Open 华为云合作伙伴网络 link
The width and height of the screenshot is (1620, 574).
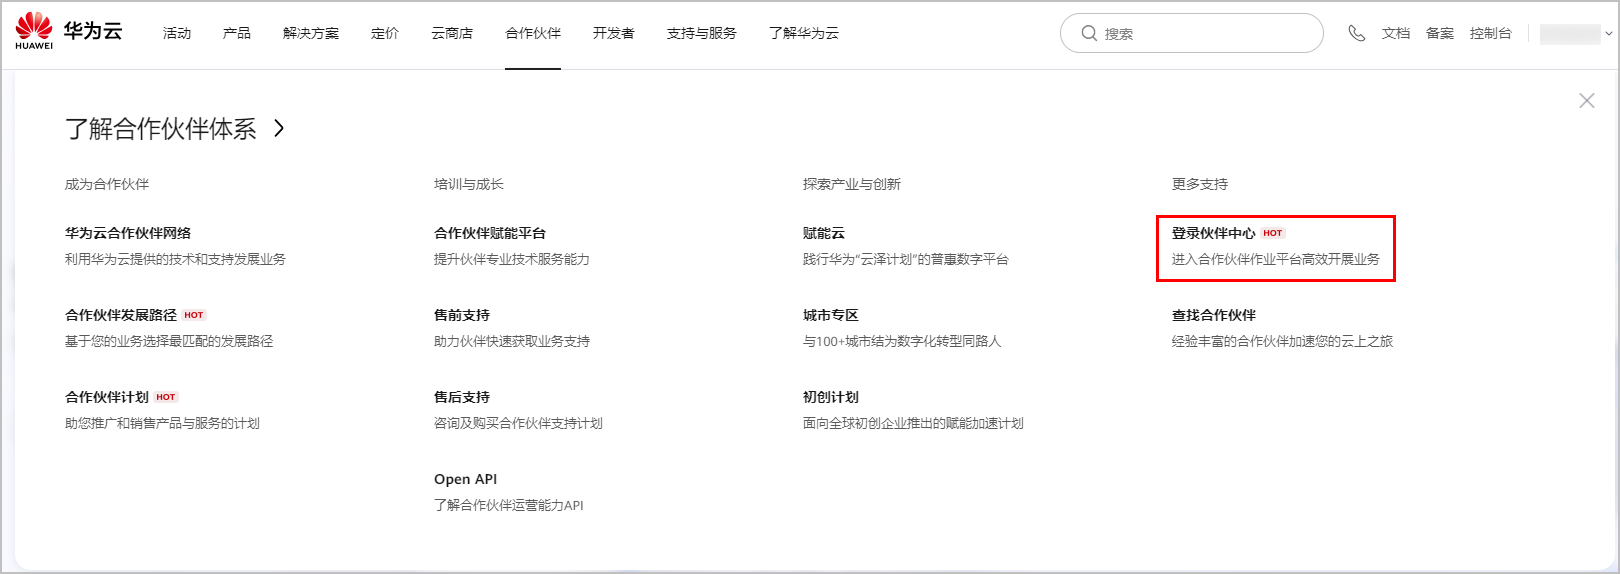(128, 233)
